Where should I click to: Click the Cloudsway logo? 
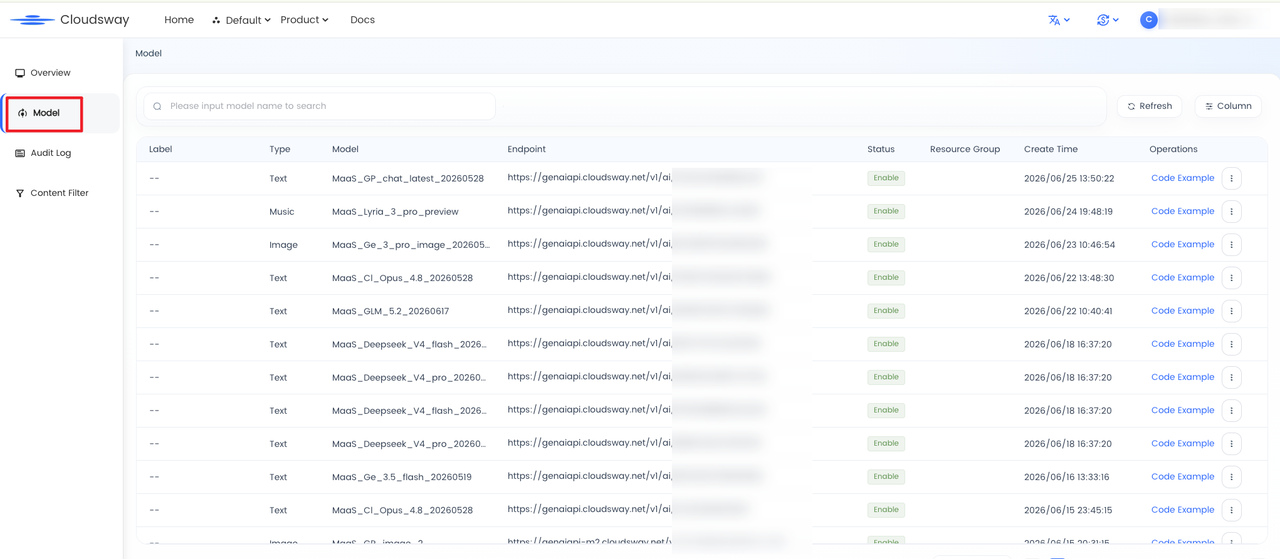70,20
